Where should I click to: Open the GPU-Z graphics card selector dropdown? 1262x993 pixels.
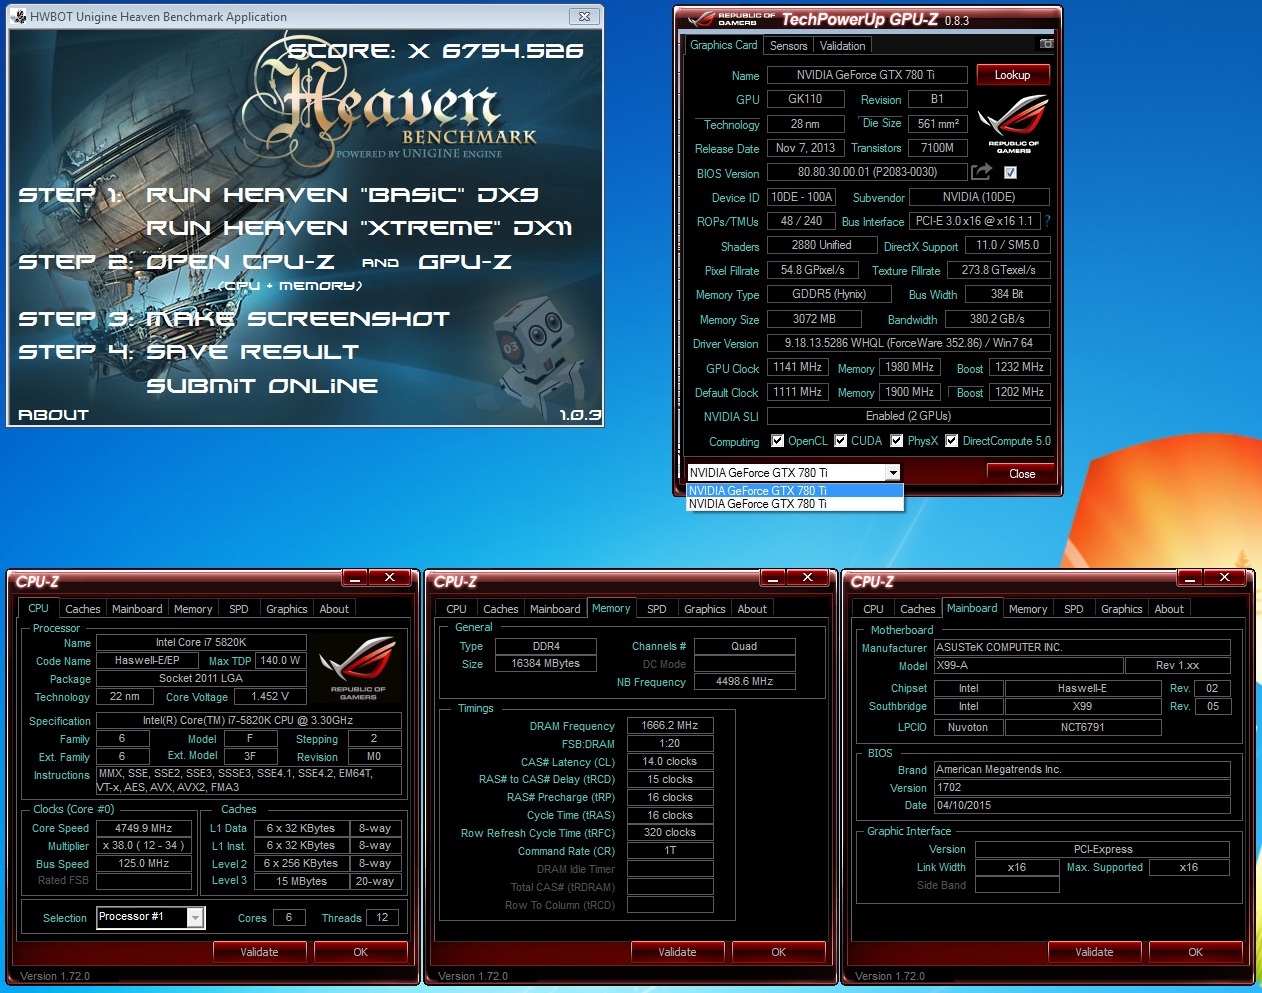coord(893,472)
